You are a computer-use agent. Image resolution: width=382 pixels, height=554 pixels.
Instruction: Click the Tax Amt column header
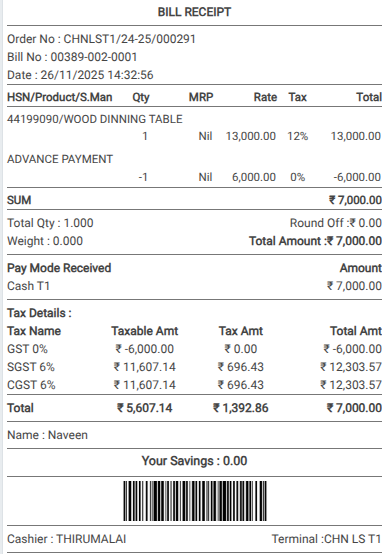[x=241, y=331]
